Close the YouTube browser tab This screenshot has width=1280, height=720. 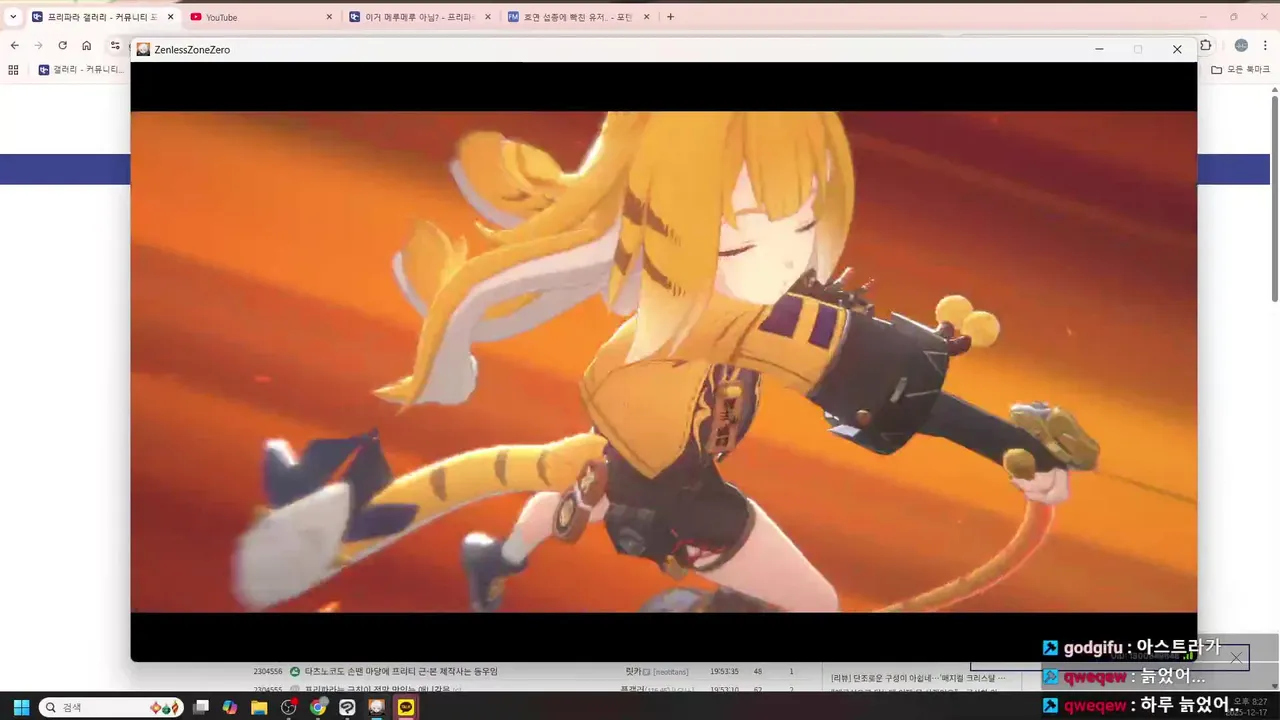coord(329,17)
